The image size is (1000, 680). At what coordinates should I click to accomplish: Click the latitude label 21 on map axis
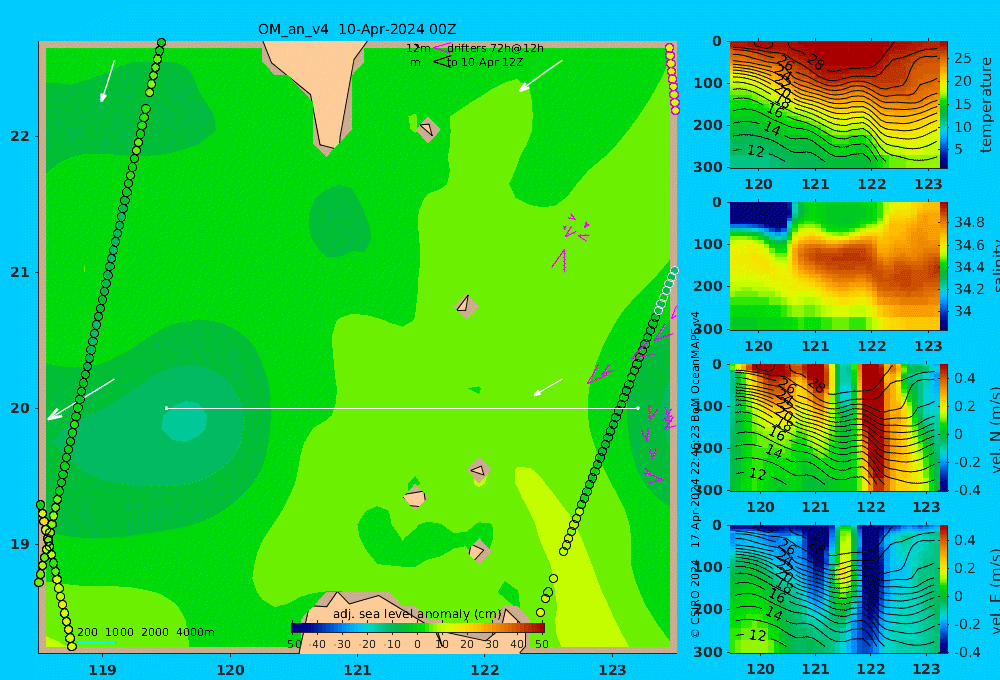20,272
